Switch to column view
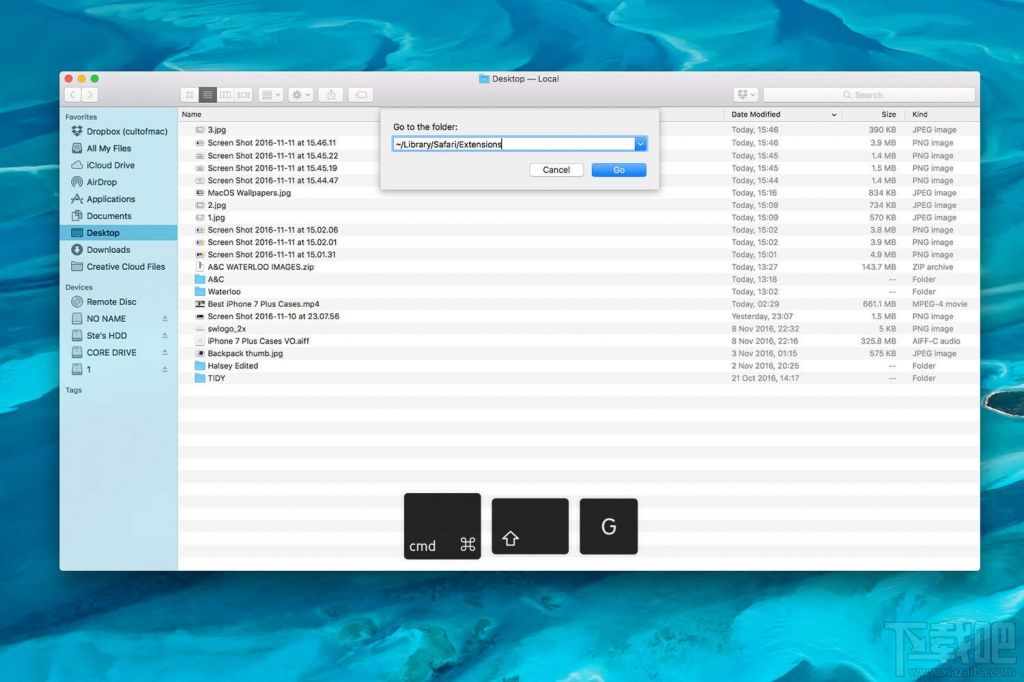 [x=225, y=95]
